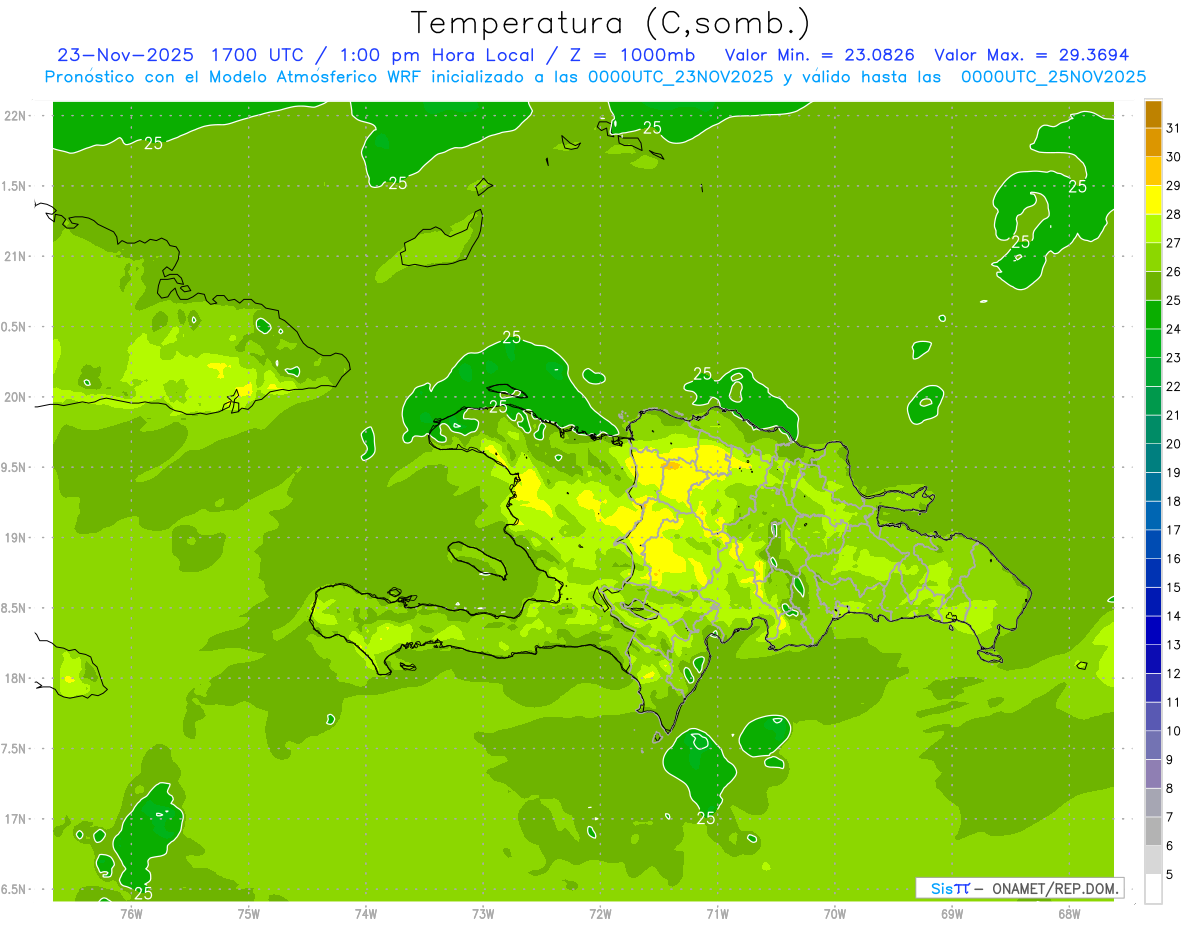Click the '75W' longitude axis label
1200x927 pixels.
coord(249,913)
